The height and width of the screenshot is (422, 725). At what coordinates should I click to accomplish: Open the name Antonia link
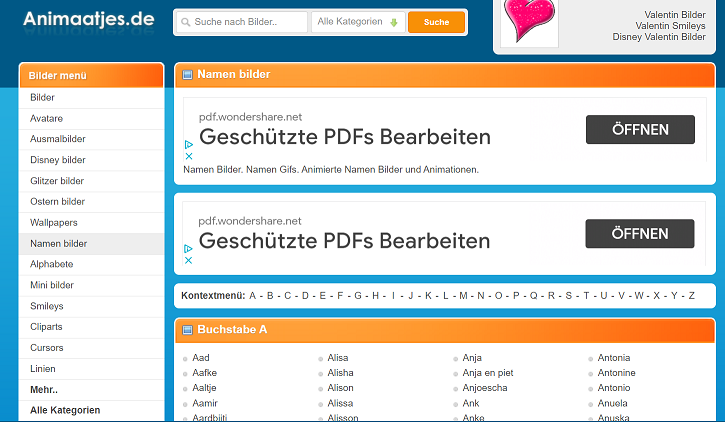coord(614,358)
